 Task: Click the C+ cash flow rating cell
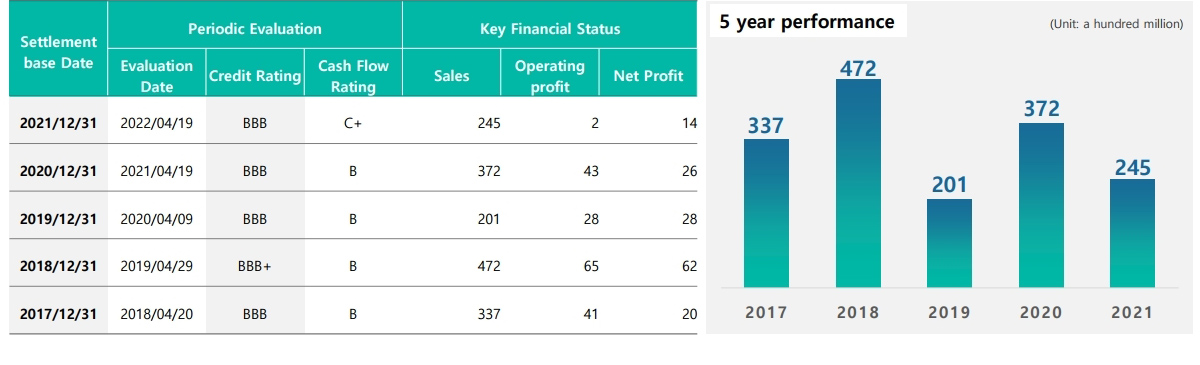[353, 123]
